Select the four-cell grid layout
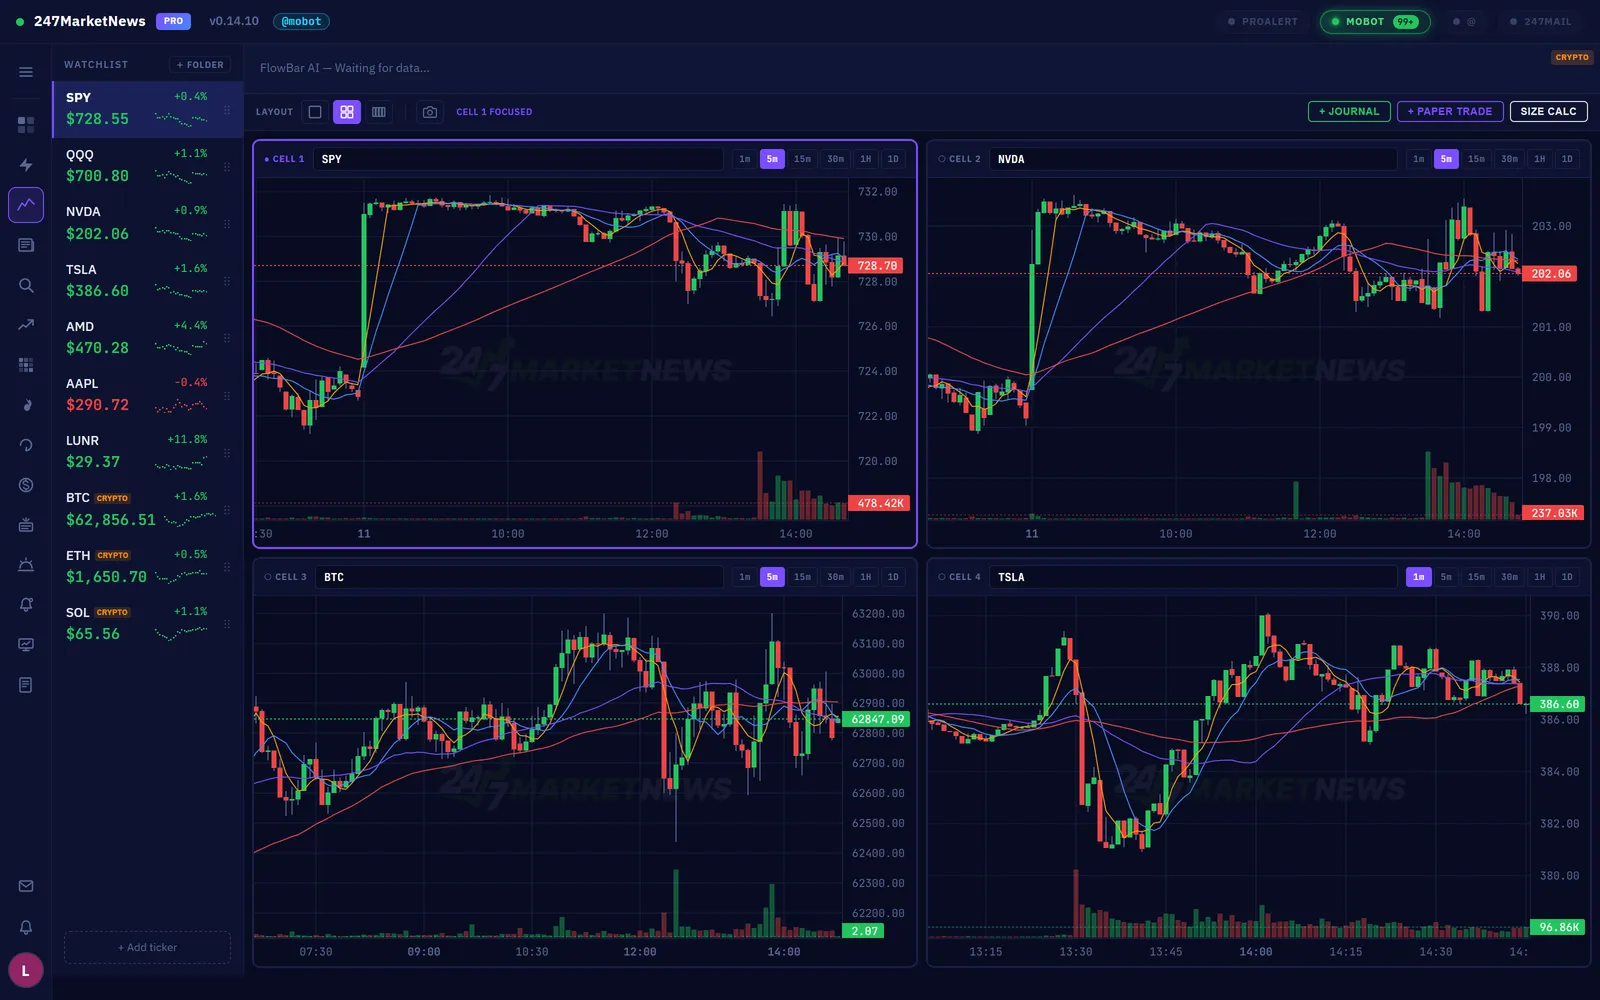The height and width of the screenshot is (1000, 1600). (x=347, y=112)
